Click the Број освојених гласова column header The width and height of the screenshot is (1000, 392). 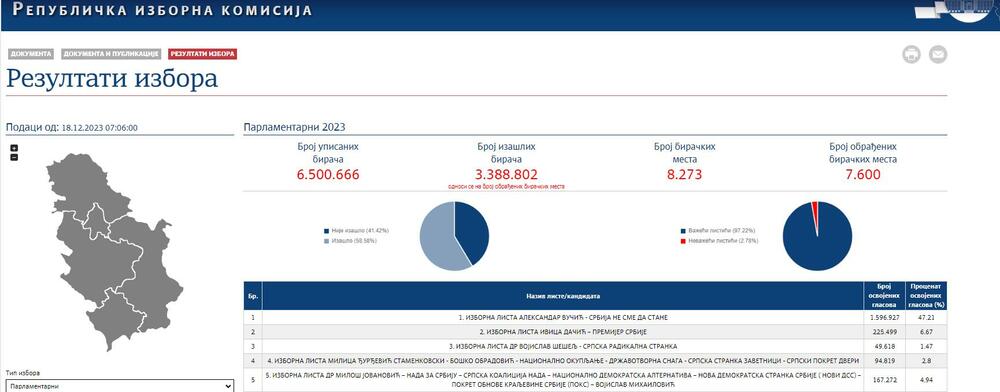pyautogui.click(x=883, y=296)
